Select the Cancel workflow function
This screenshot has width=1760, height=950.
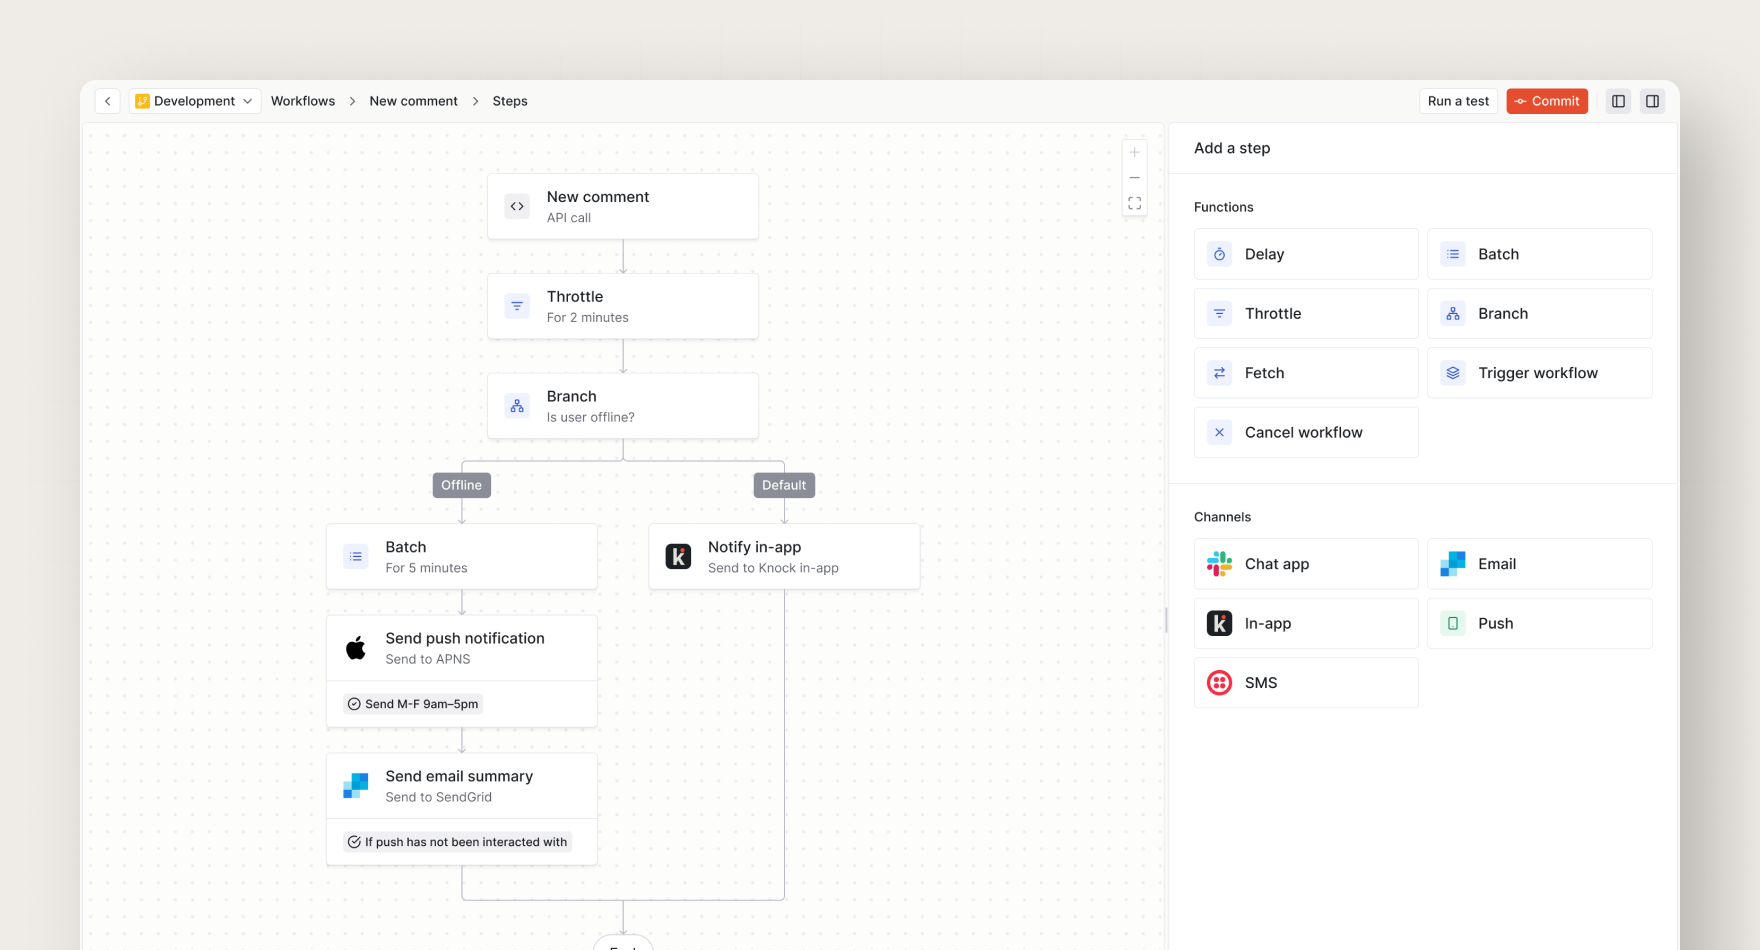[1306, 432]
